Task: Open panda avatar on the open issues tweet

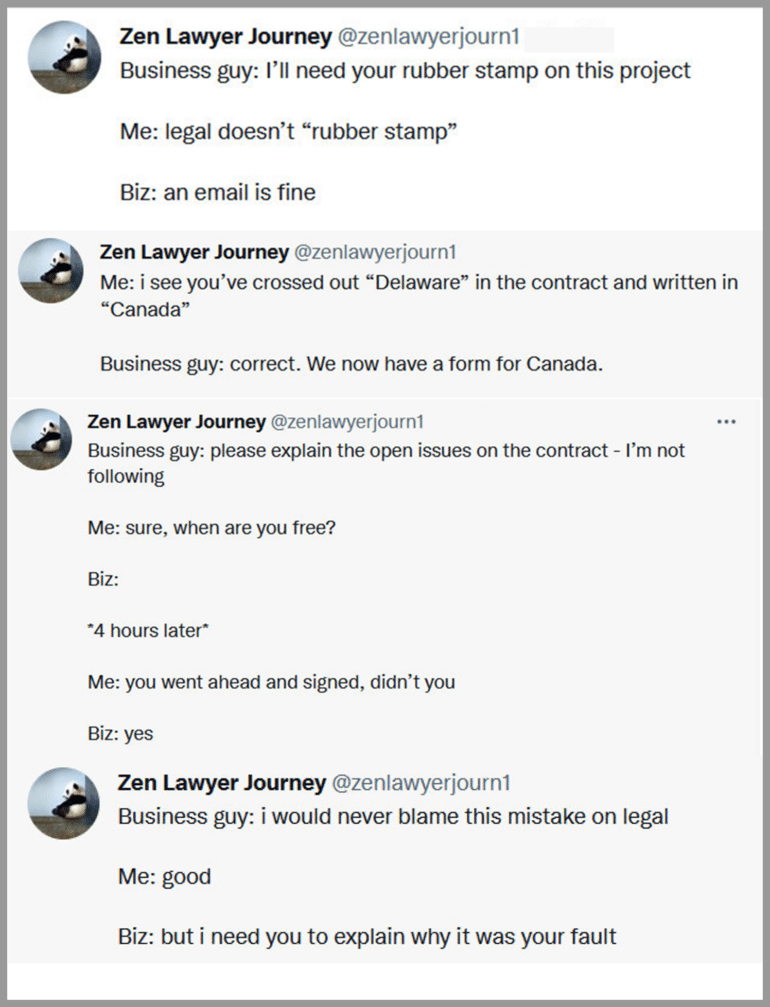Action: pos(41,439)
